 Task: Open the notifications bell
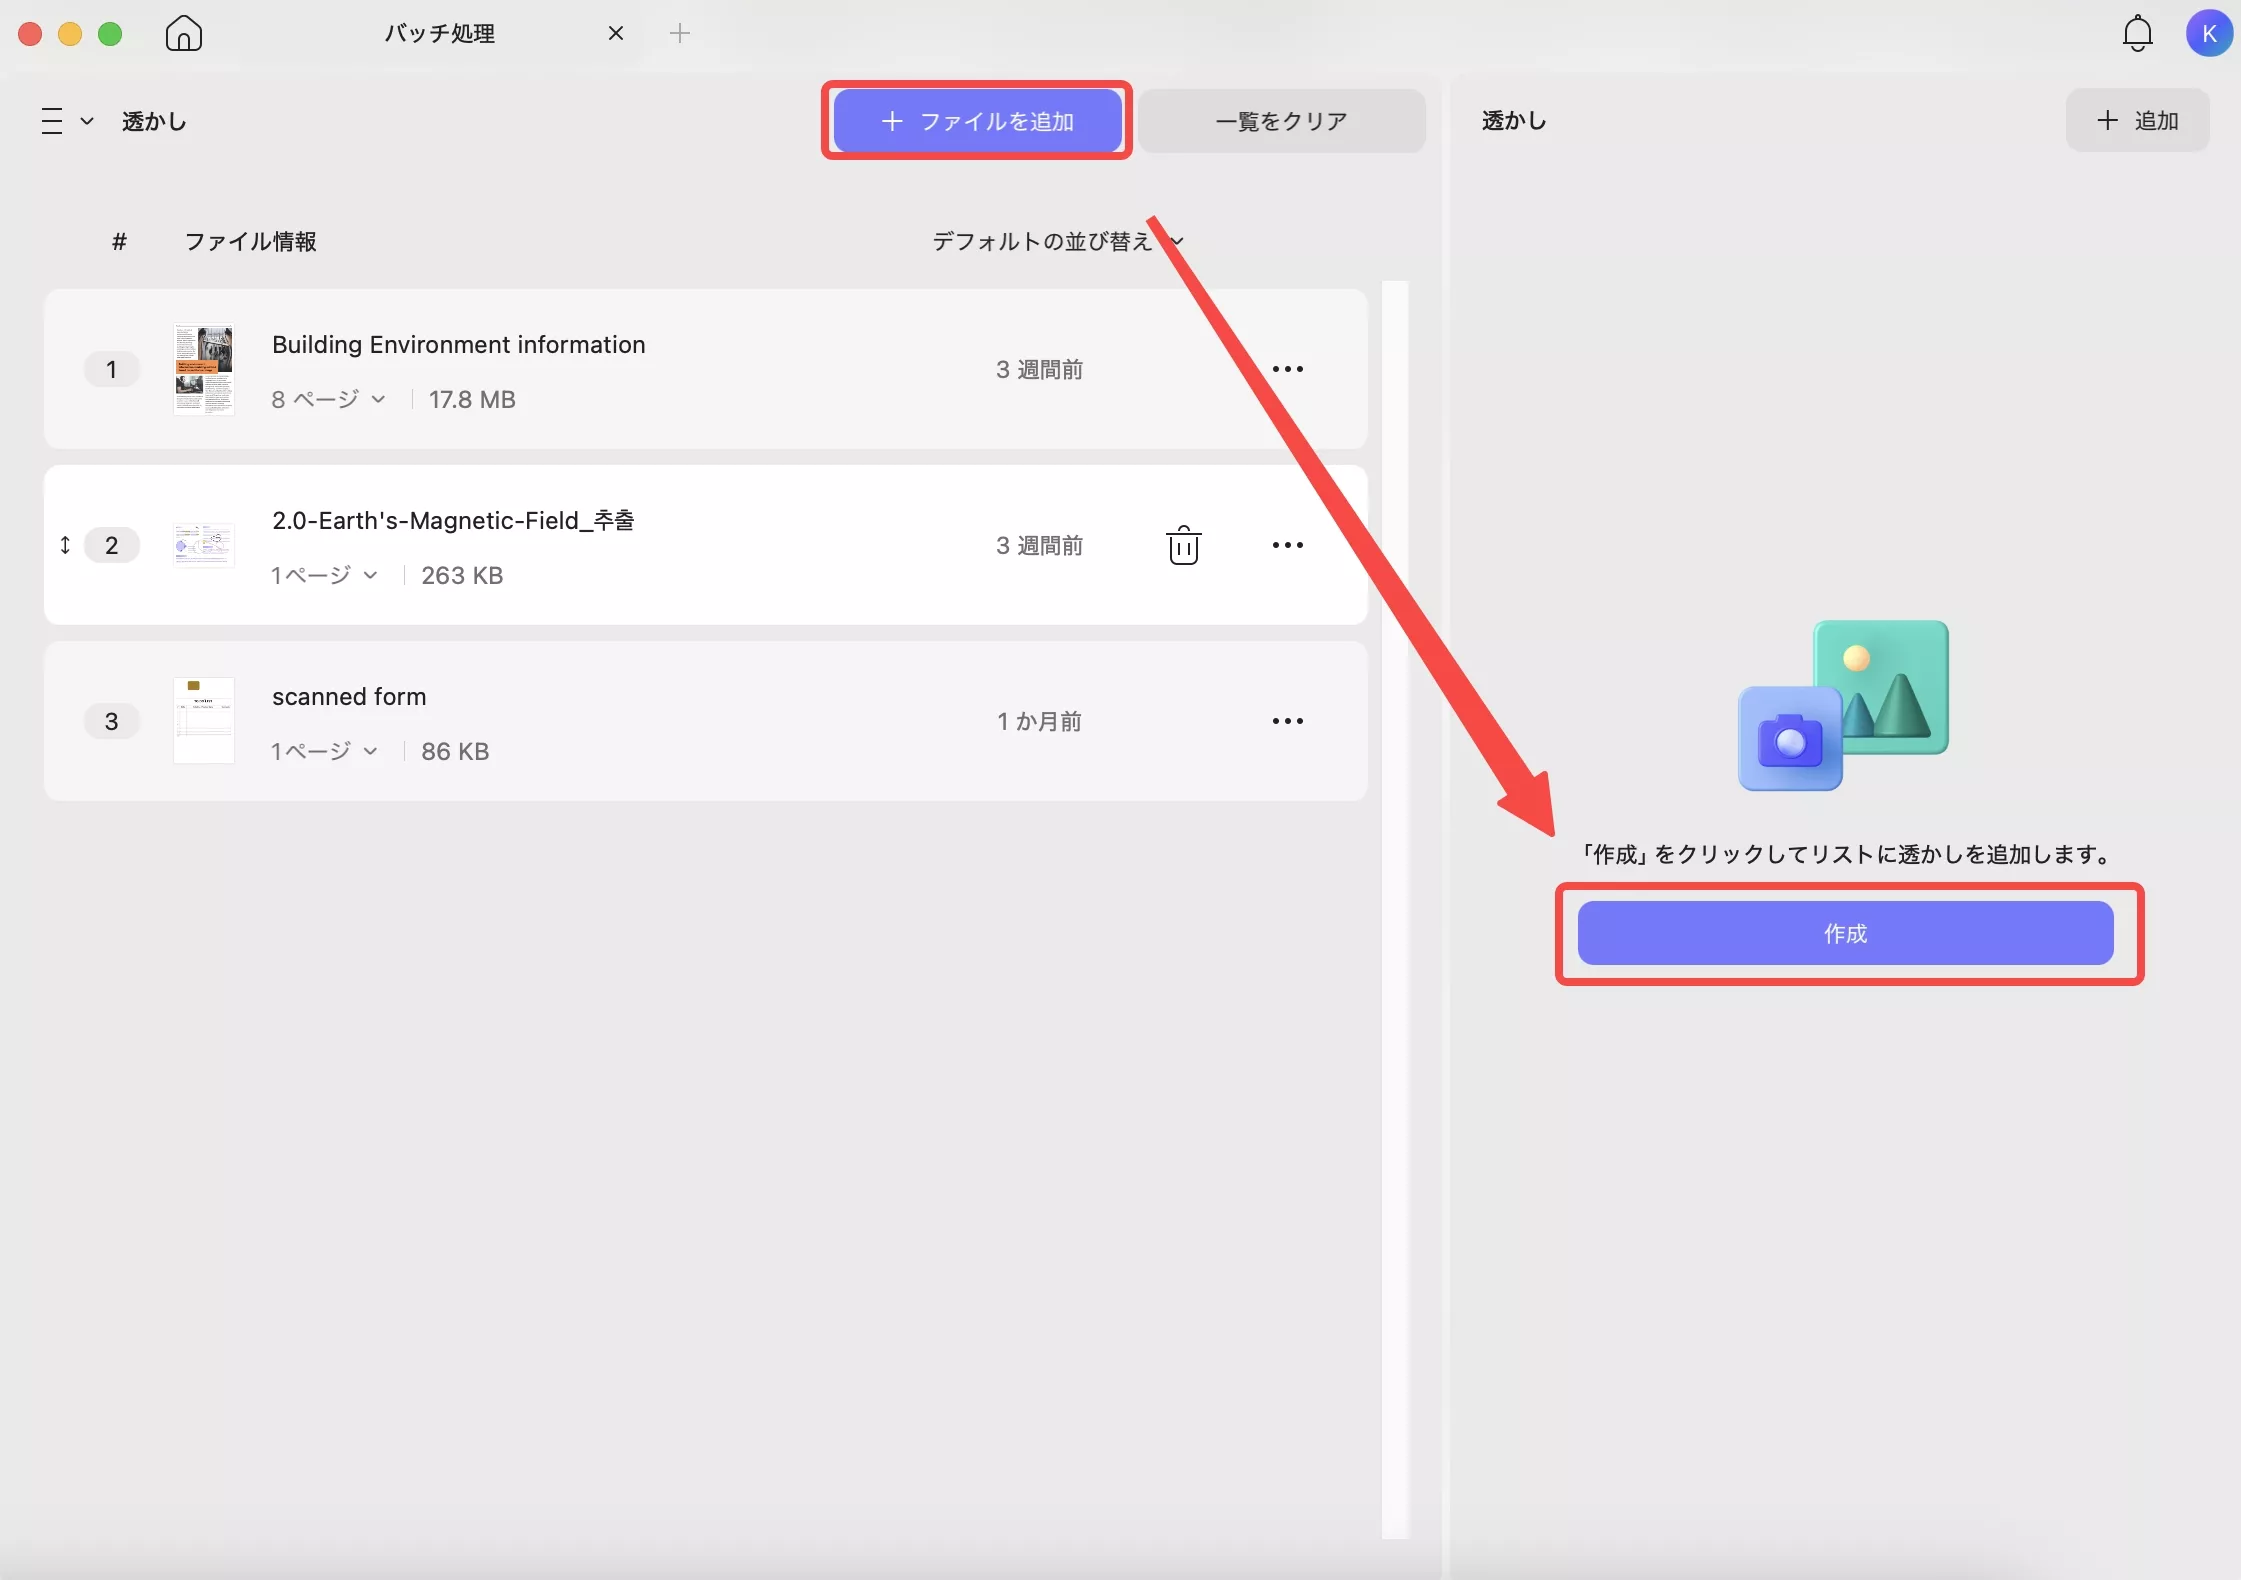click(x=2137, y=33)
